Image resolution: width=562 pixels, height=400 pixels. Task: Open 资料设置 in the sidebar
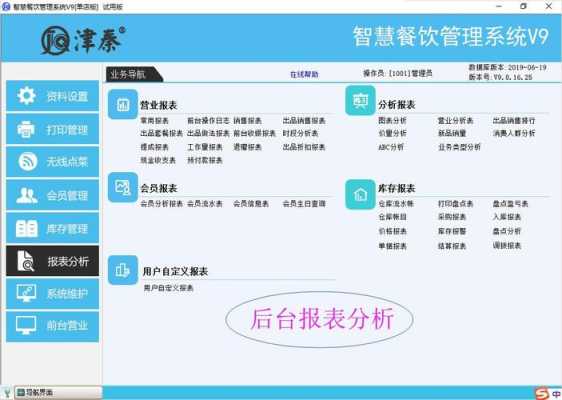pos(52,96)
